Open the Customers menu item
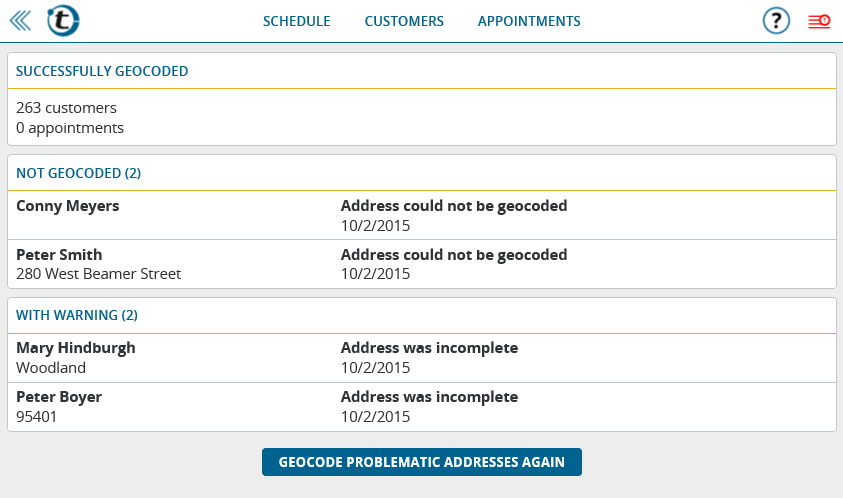This screenshot has width=843, height=498. (404, 21)
